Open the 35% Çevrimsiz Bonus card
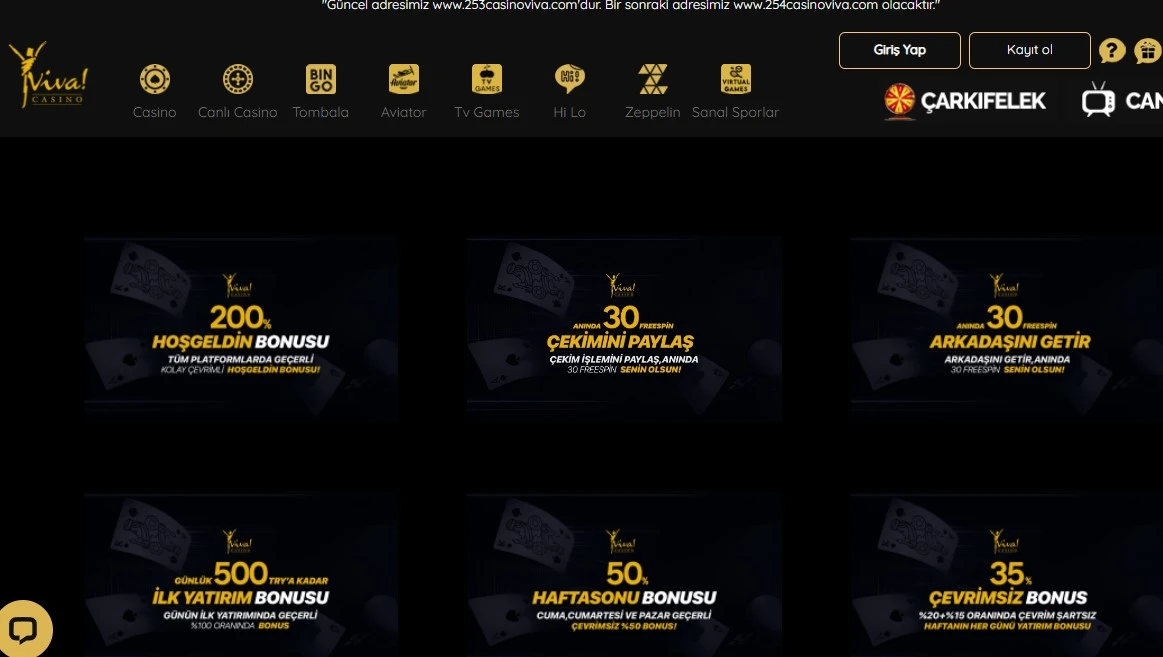Screen dimensions: 1163x657 click(1007, 575)
